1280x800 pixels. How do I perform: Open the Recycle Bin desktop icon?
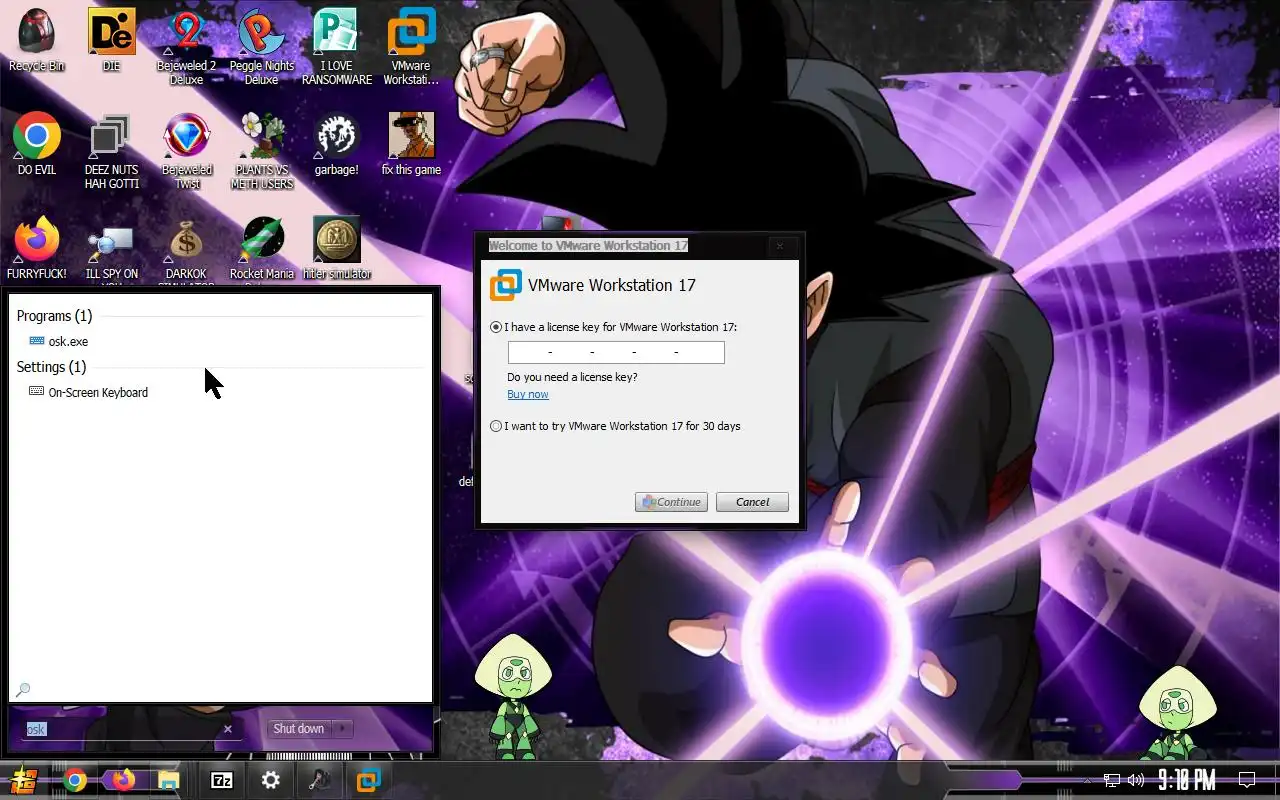click(x=37, y=40)
